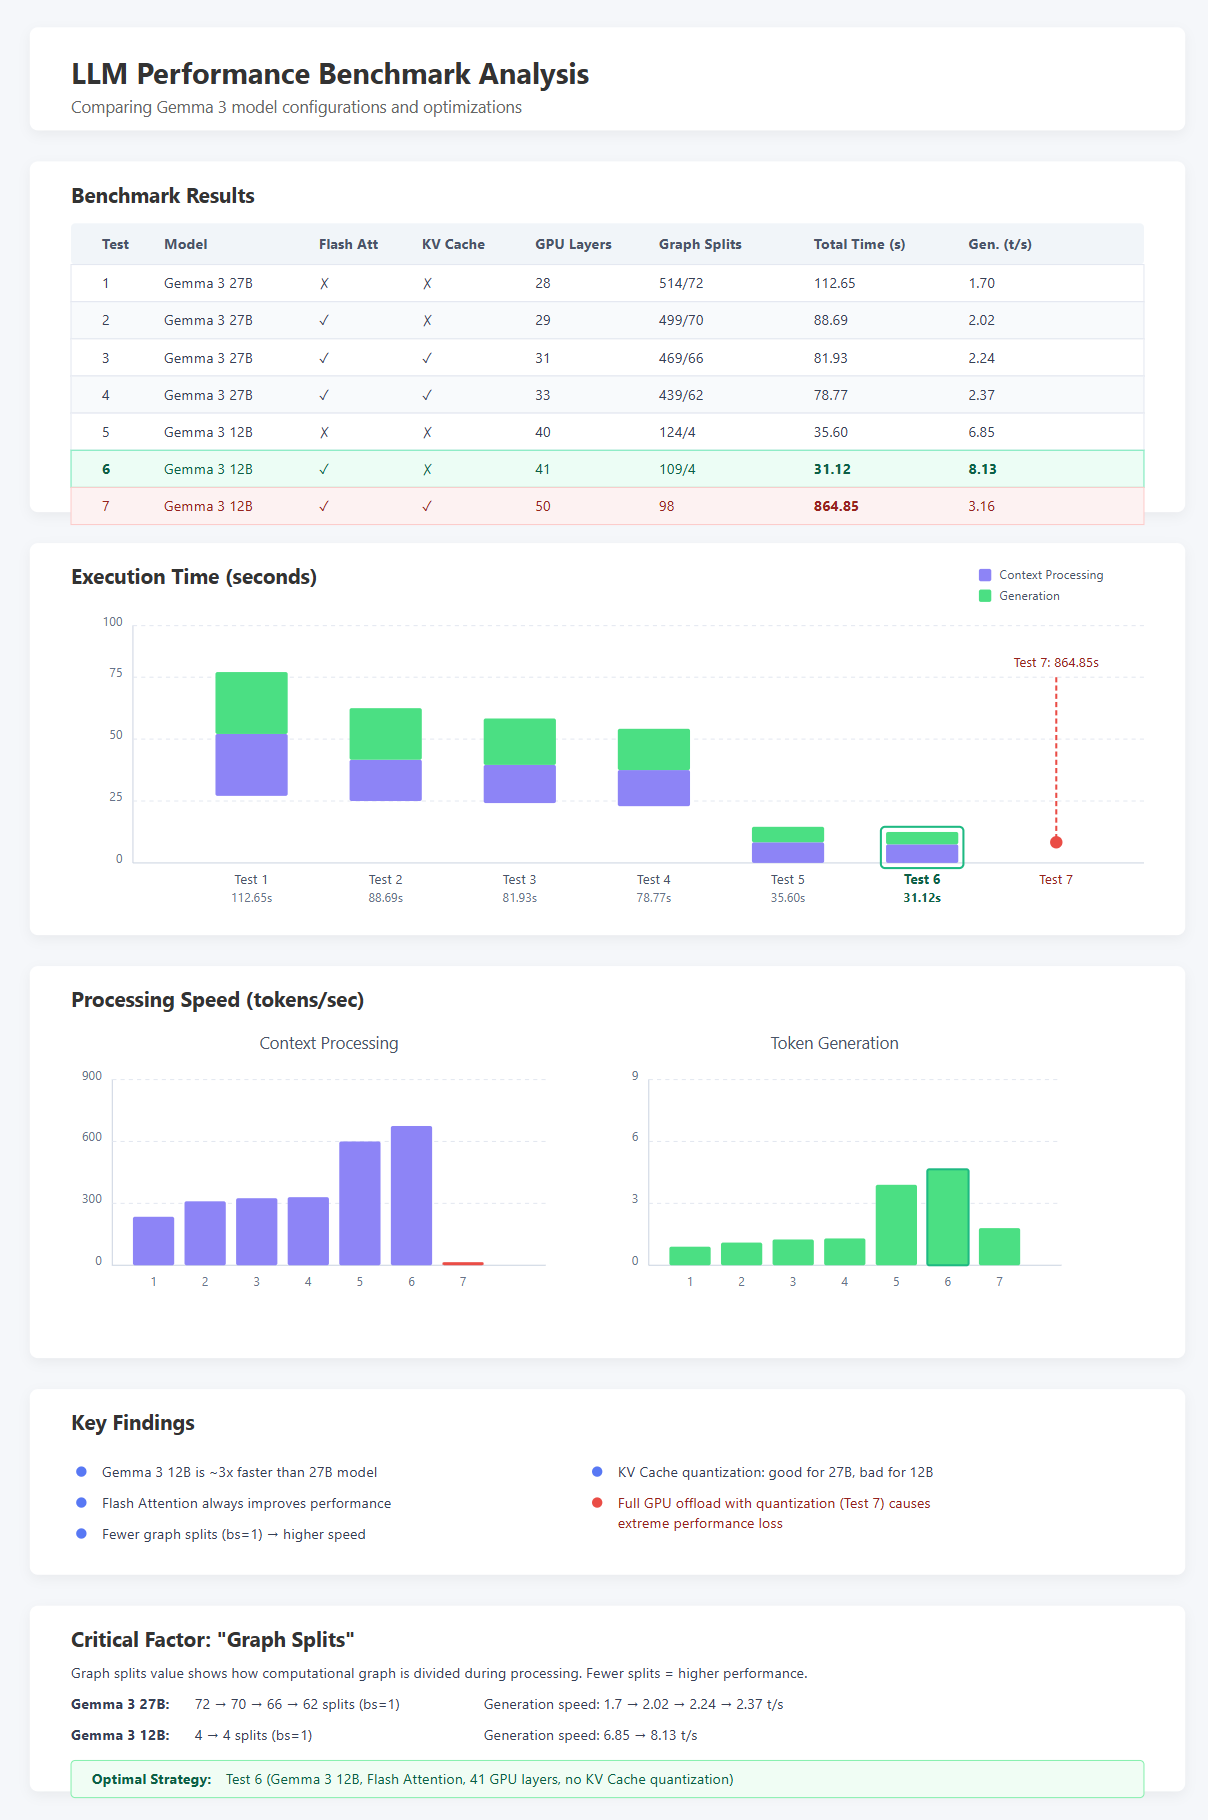Click the KV Cache X mark in row 6

coord(427,469)
